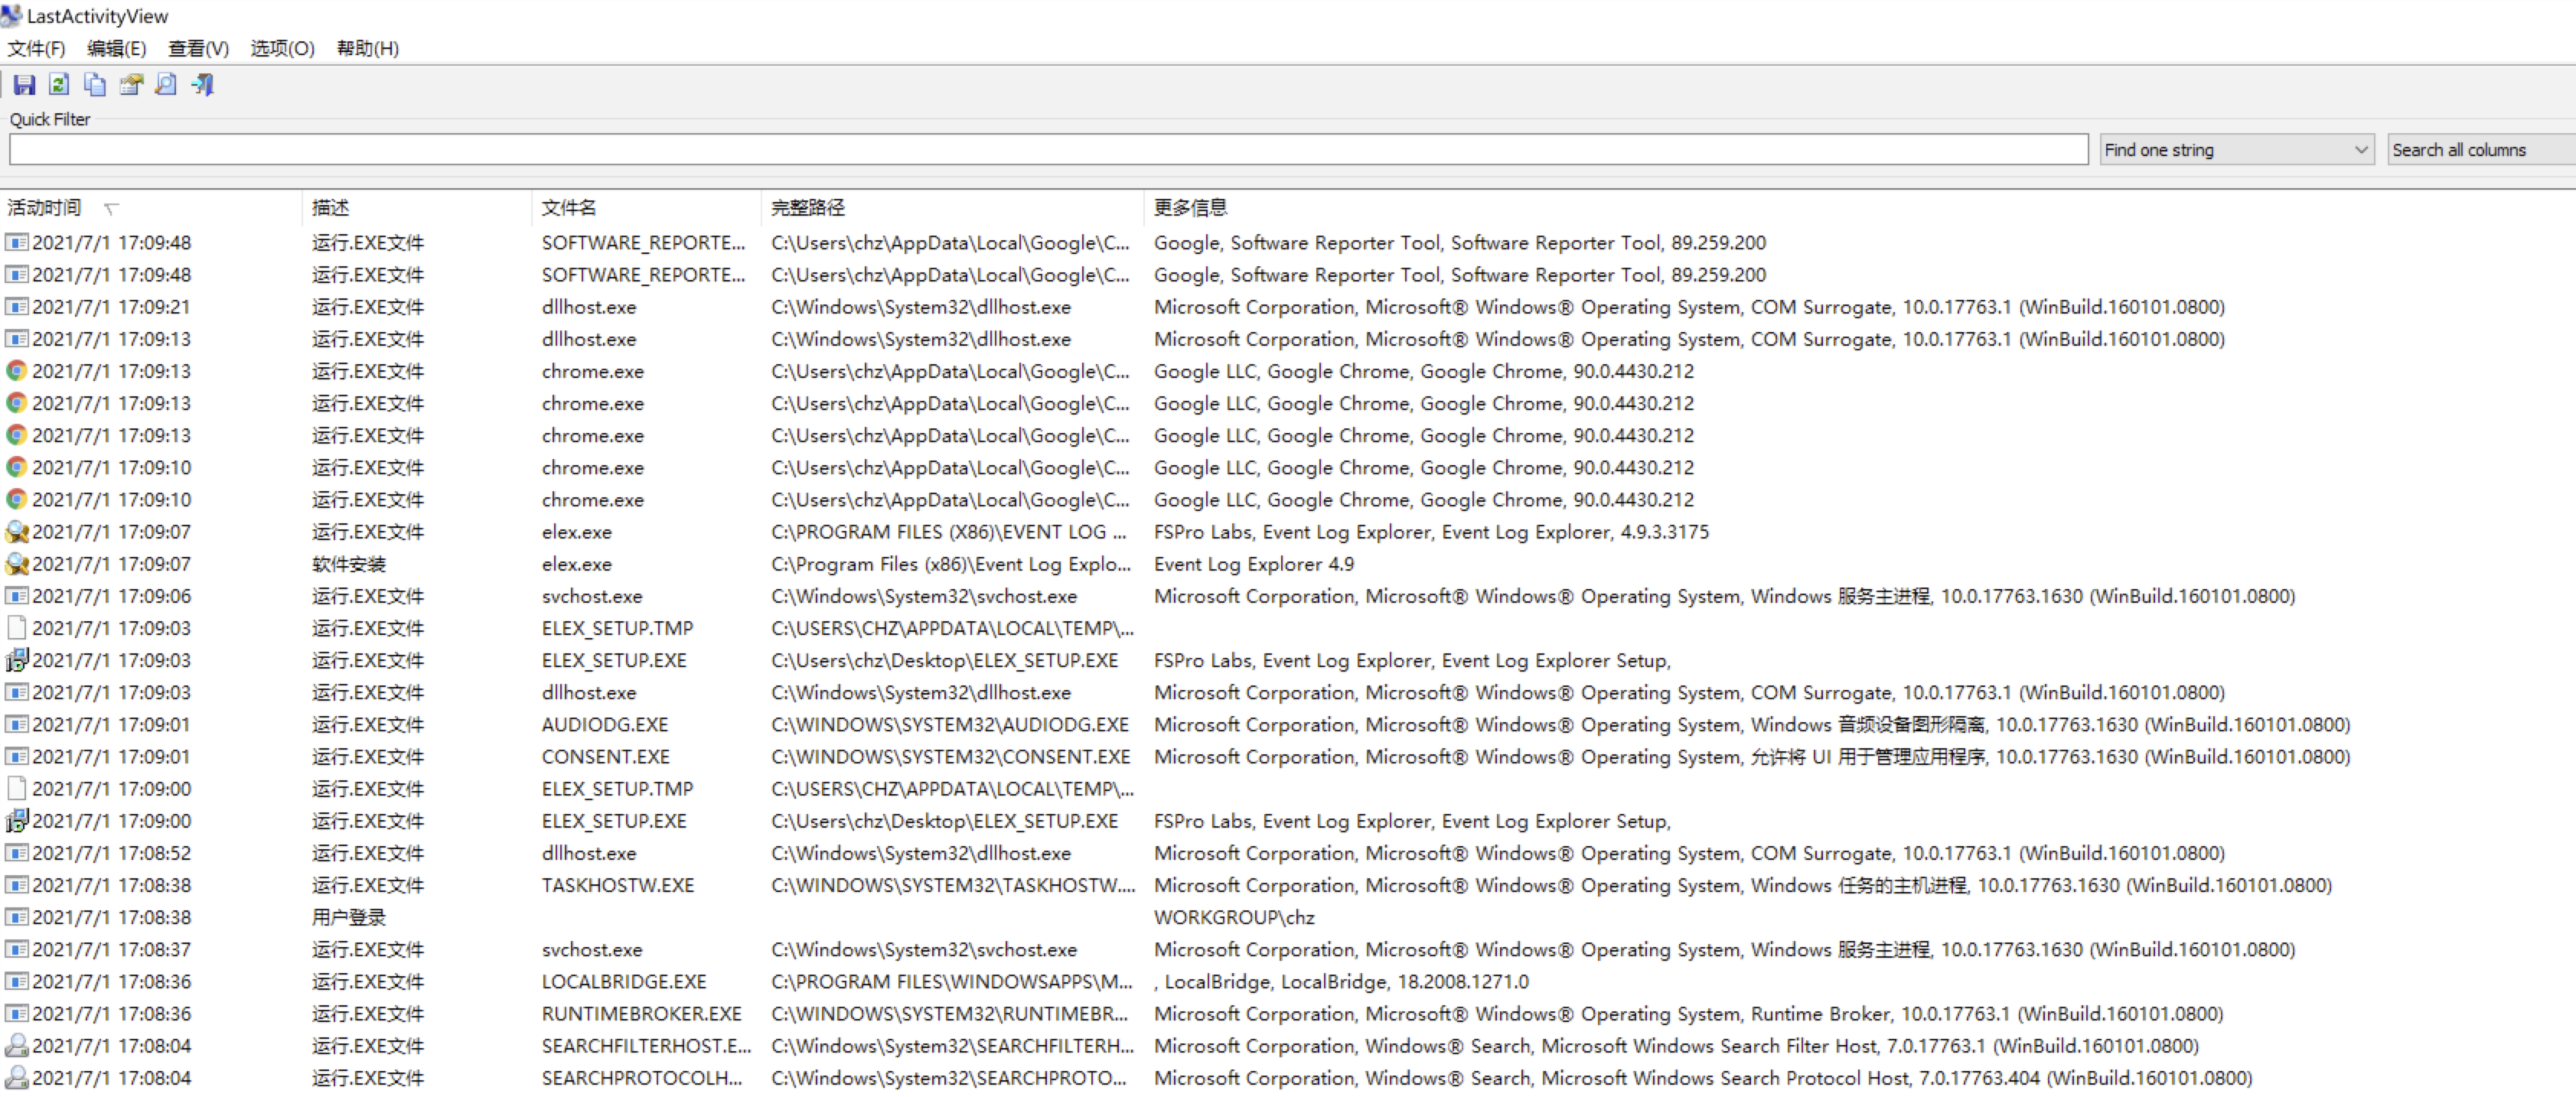This screenshot has width=2576, height=1097.
Task: Click the Exit door toolbar icon
Action: click(203, 85)
